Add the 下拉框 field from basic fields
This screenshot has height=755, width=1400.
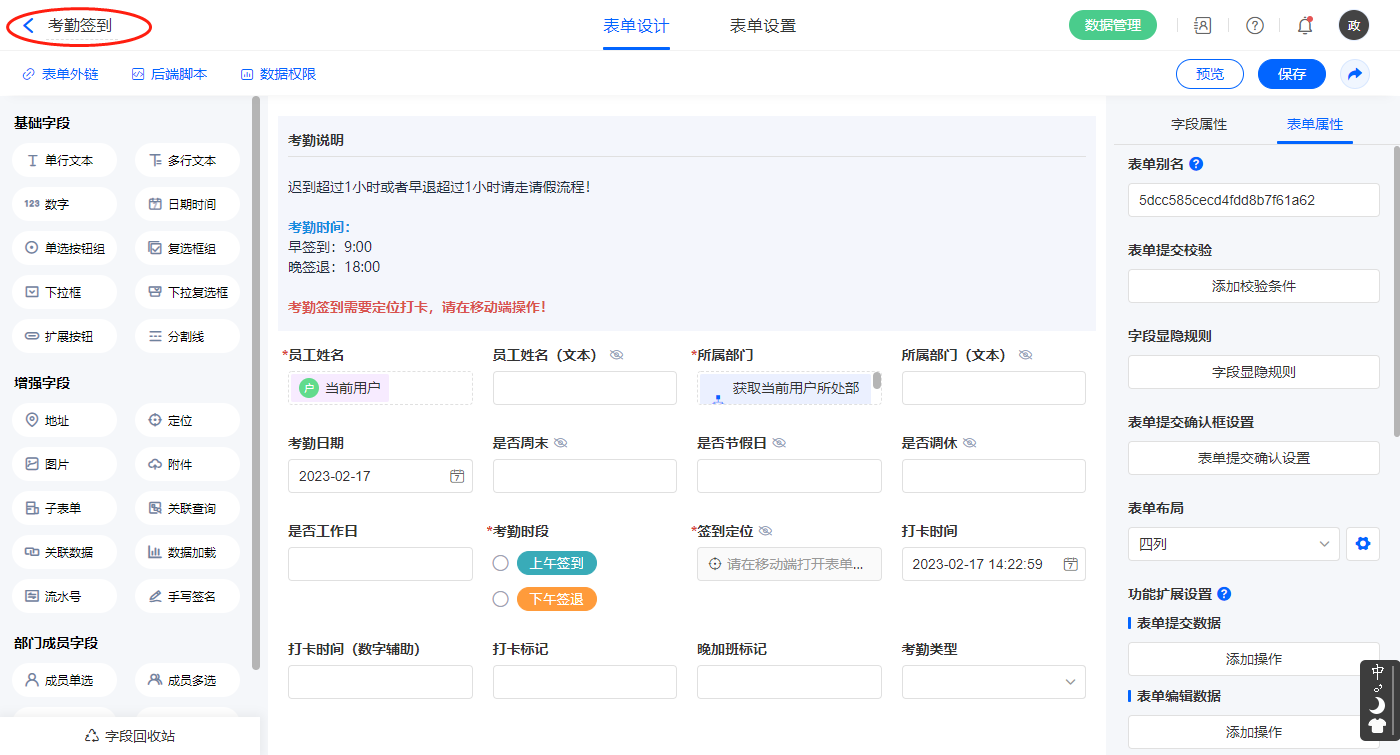pos(64,292)
